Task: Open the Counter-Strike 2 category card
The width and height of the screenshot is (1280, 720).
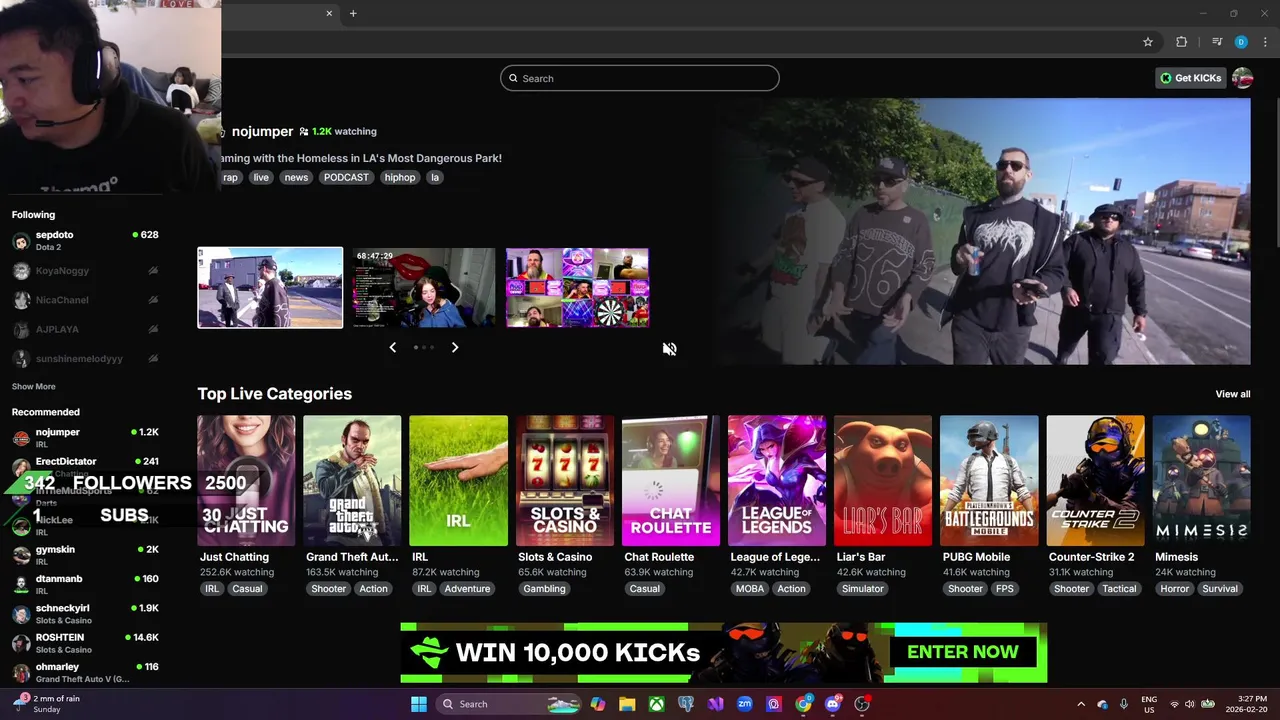Action: (x=1095, y=481)
